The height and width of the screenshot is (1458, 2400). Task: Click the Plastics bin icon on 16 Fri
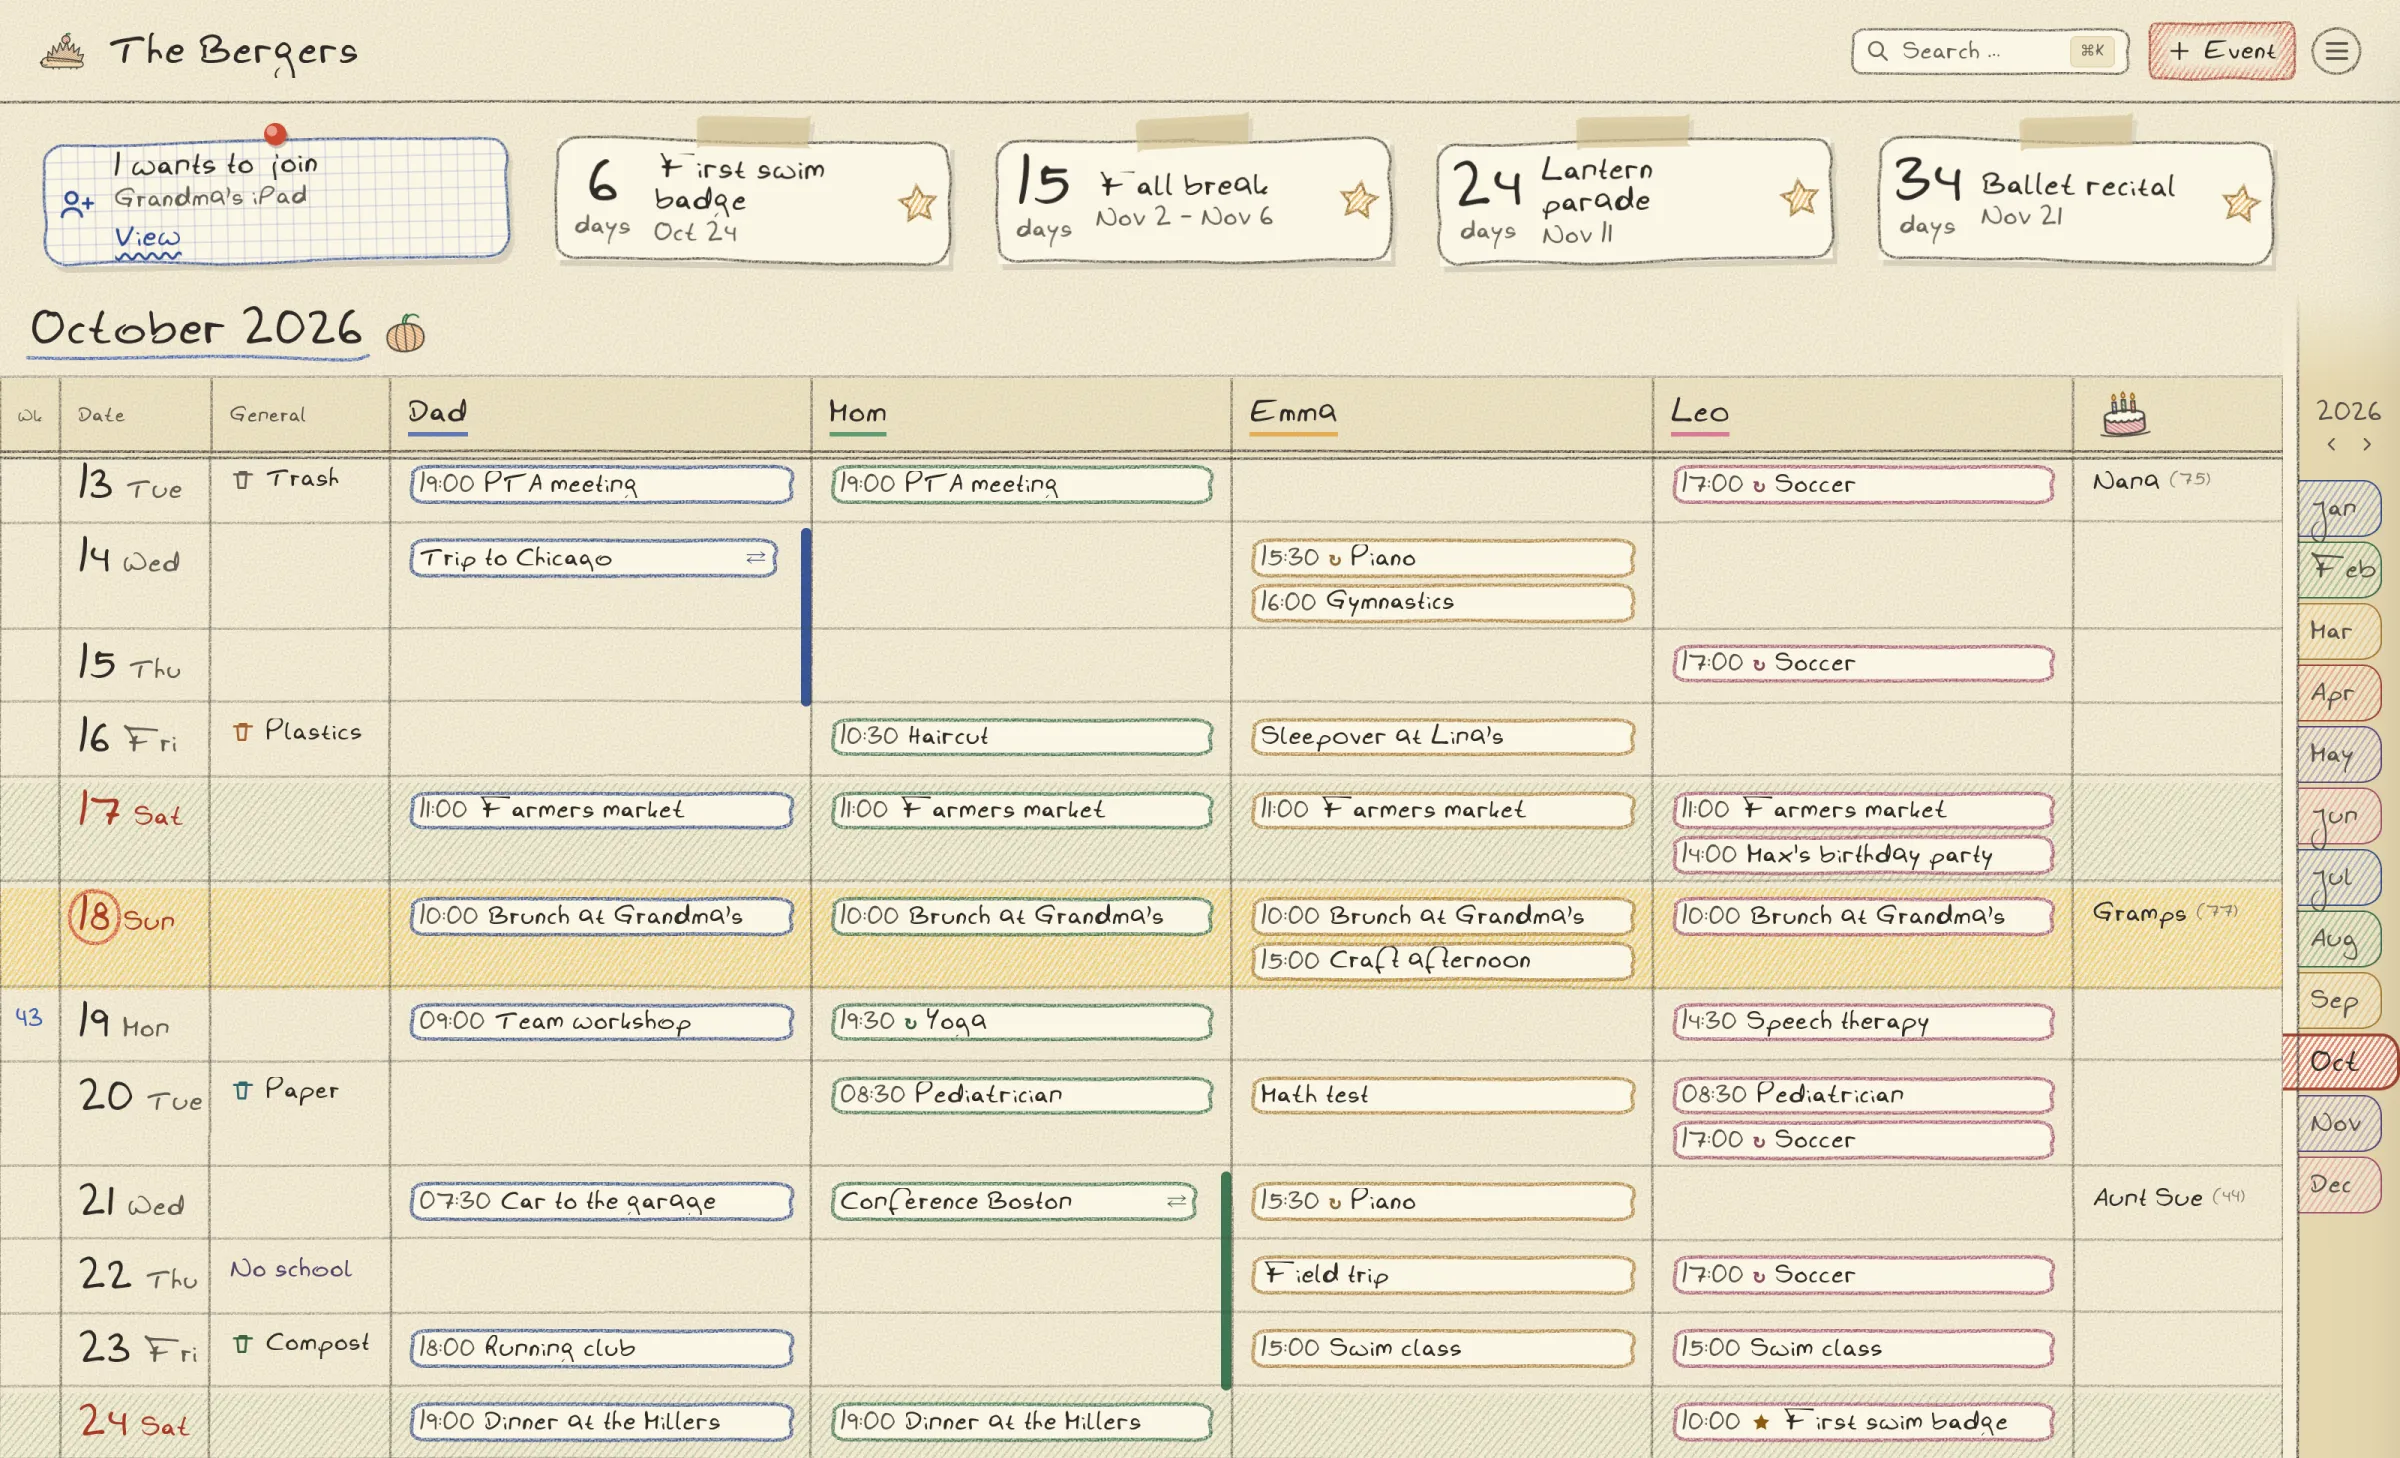242,732
